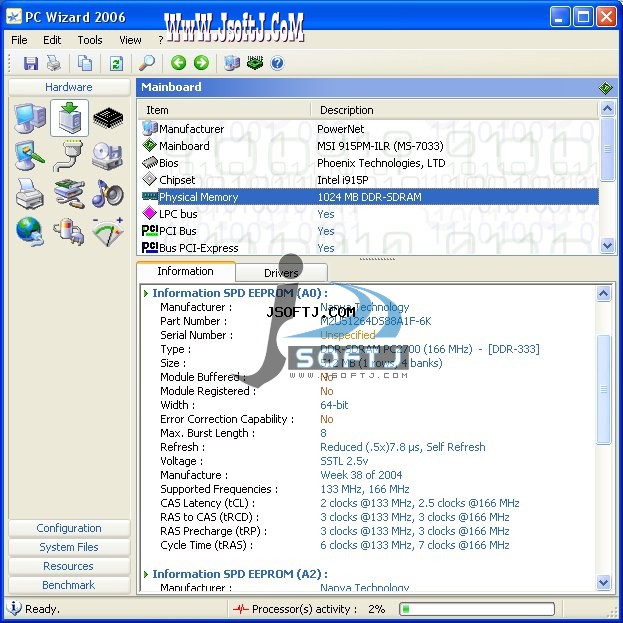This screenshot has width=623, height=623.
Task: Select the System Summary computer icon
Action: click(x=30, y=118)
